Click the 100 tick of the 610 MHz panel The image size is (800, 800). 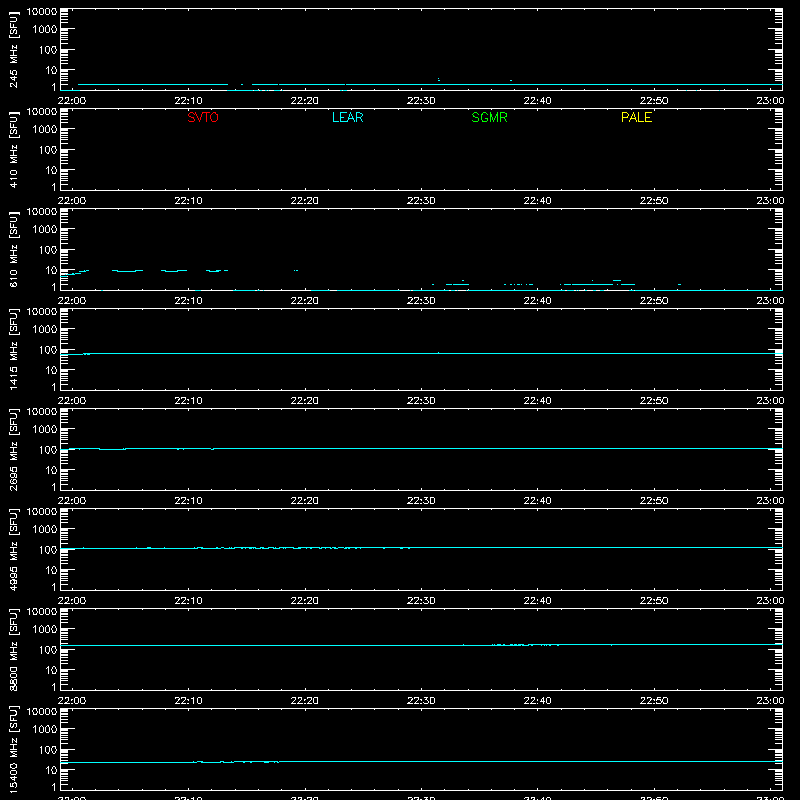point(48,250)
